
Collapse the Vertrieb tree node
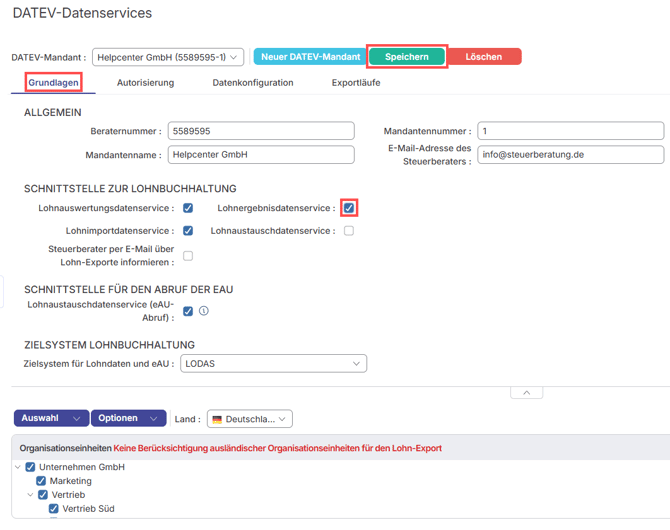pos(30,495)
